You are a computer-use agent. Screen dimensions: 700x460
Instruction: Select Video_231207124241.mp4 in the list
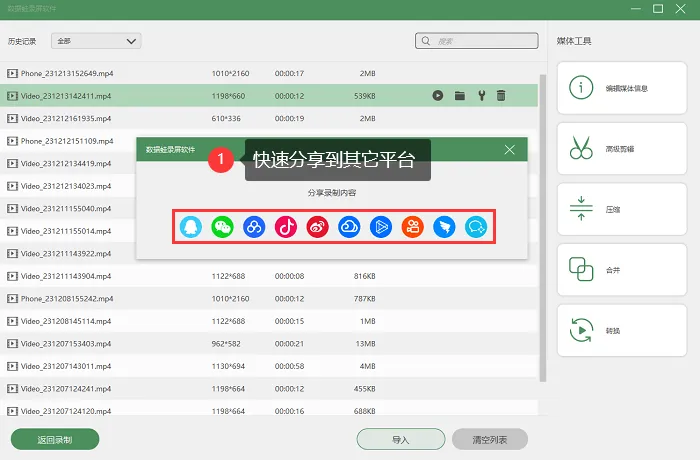(x=66, y=389)
